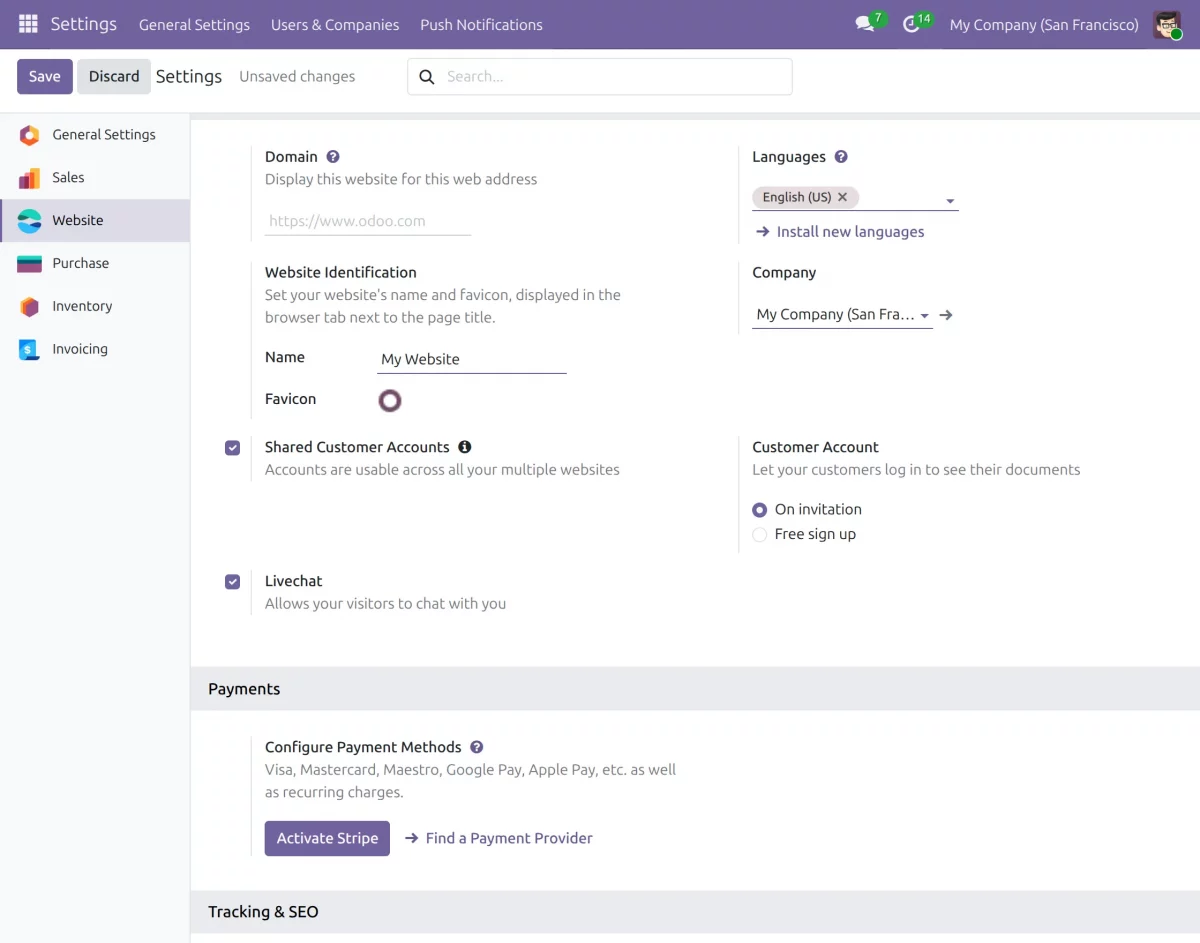Open the Push Notifications menu
This screenshot has width=1200, height=943.
pyautogui.click(x=481, y=25)
